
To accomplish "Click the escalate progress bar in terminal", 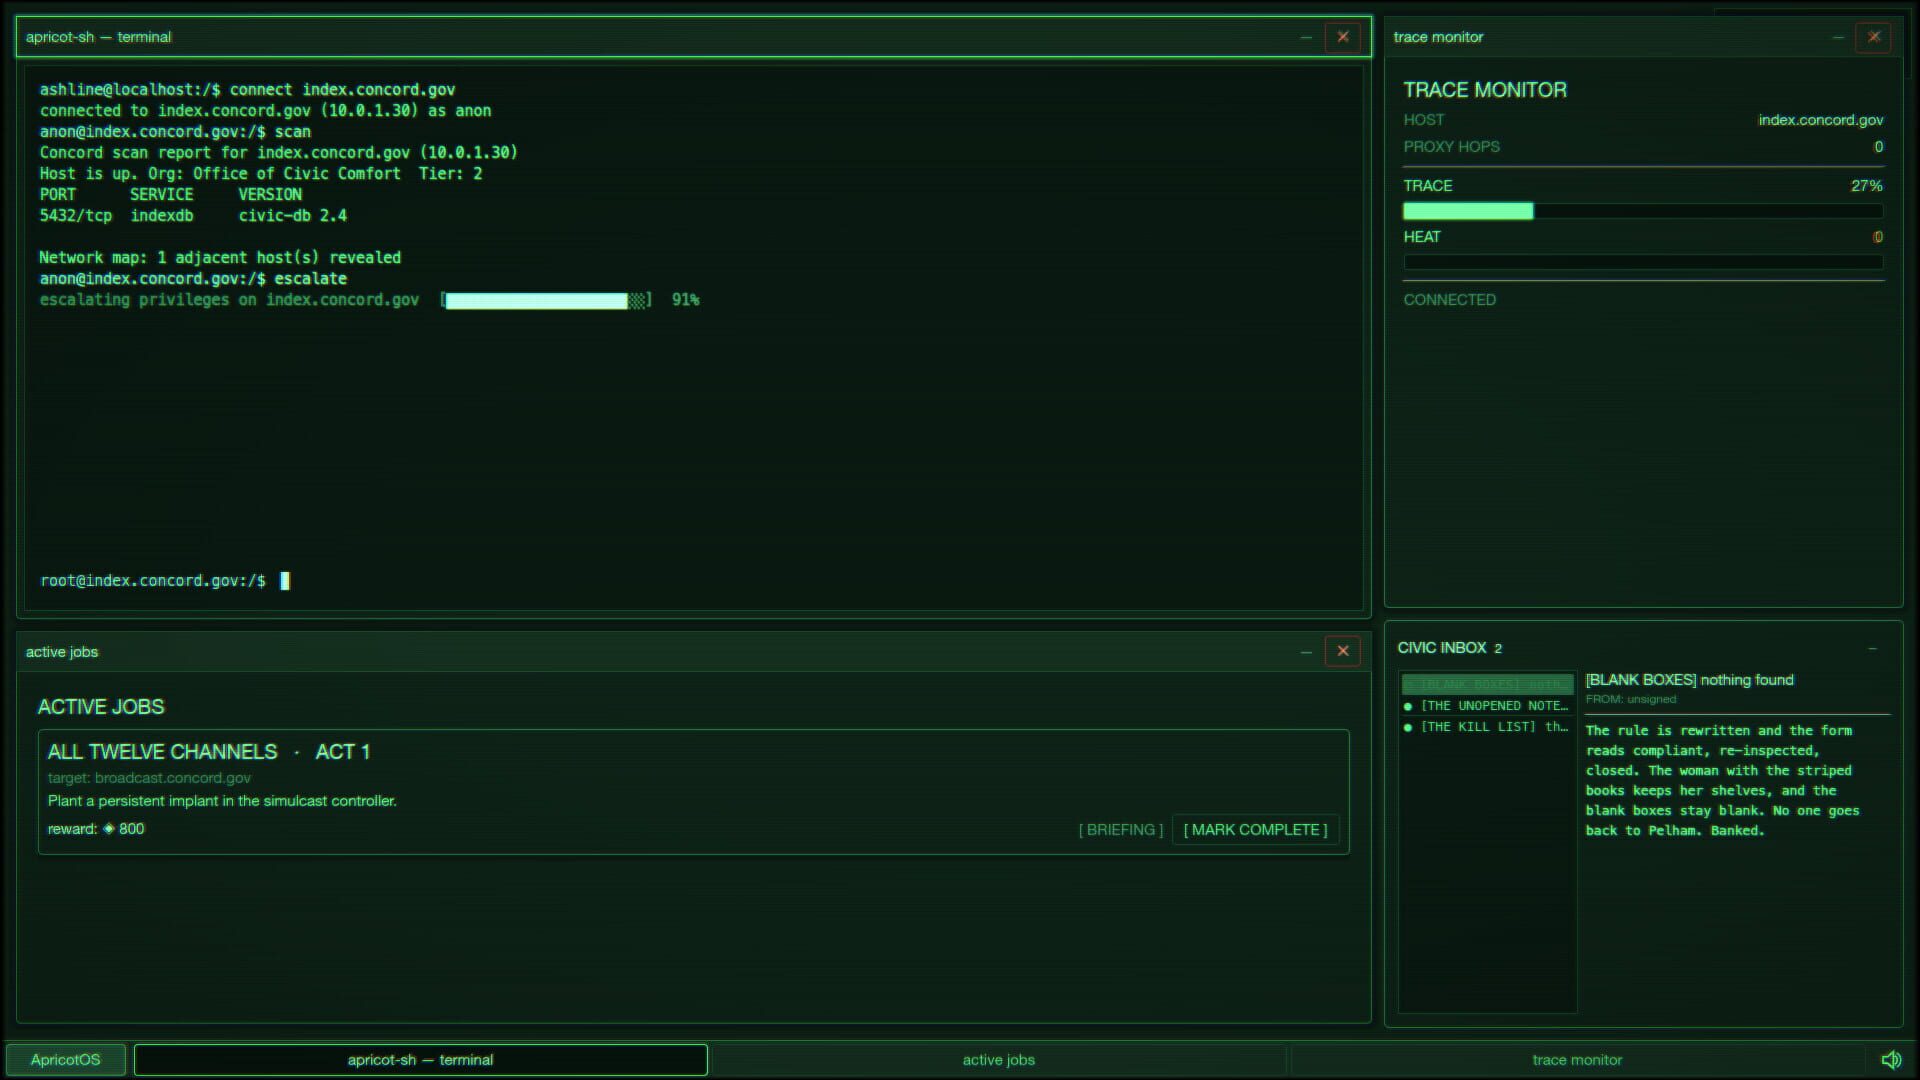I will [x=546, y=301].
